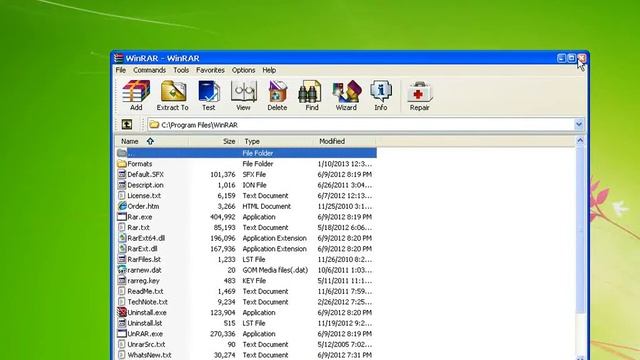Click the WinRAR title bar app icon
Screen dimensions: 640x360
(x=118, y=58)
